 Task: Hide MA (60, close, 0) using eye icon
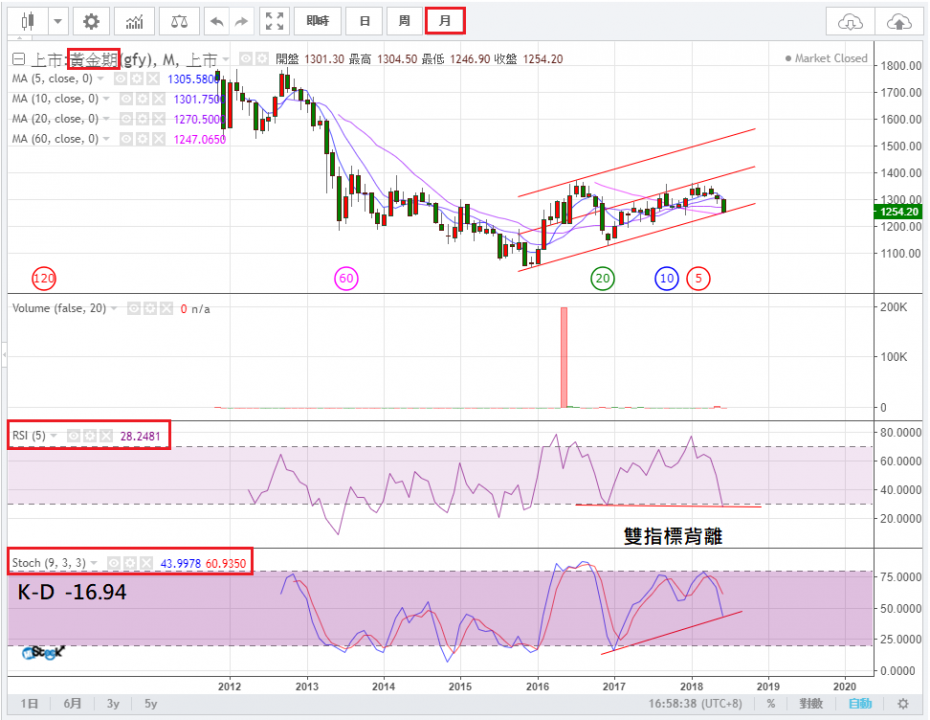126,139
